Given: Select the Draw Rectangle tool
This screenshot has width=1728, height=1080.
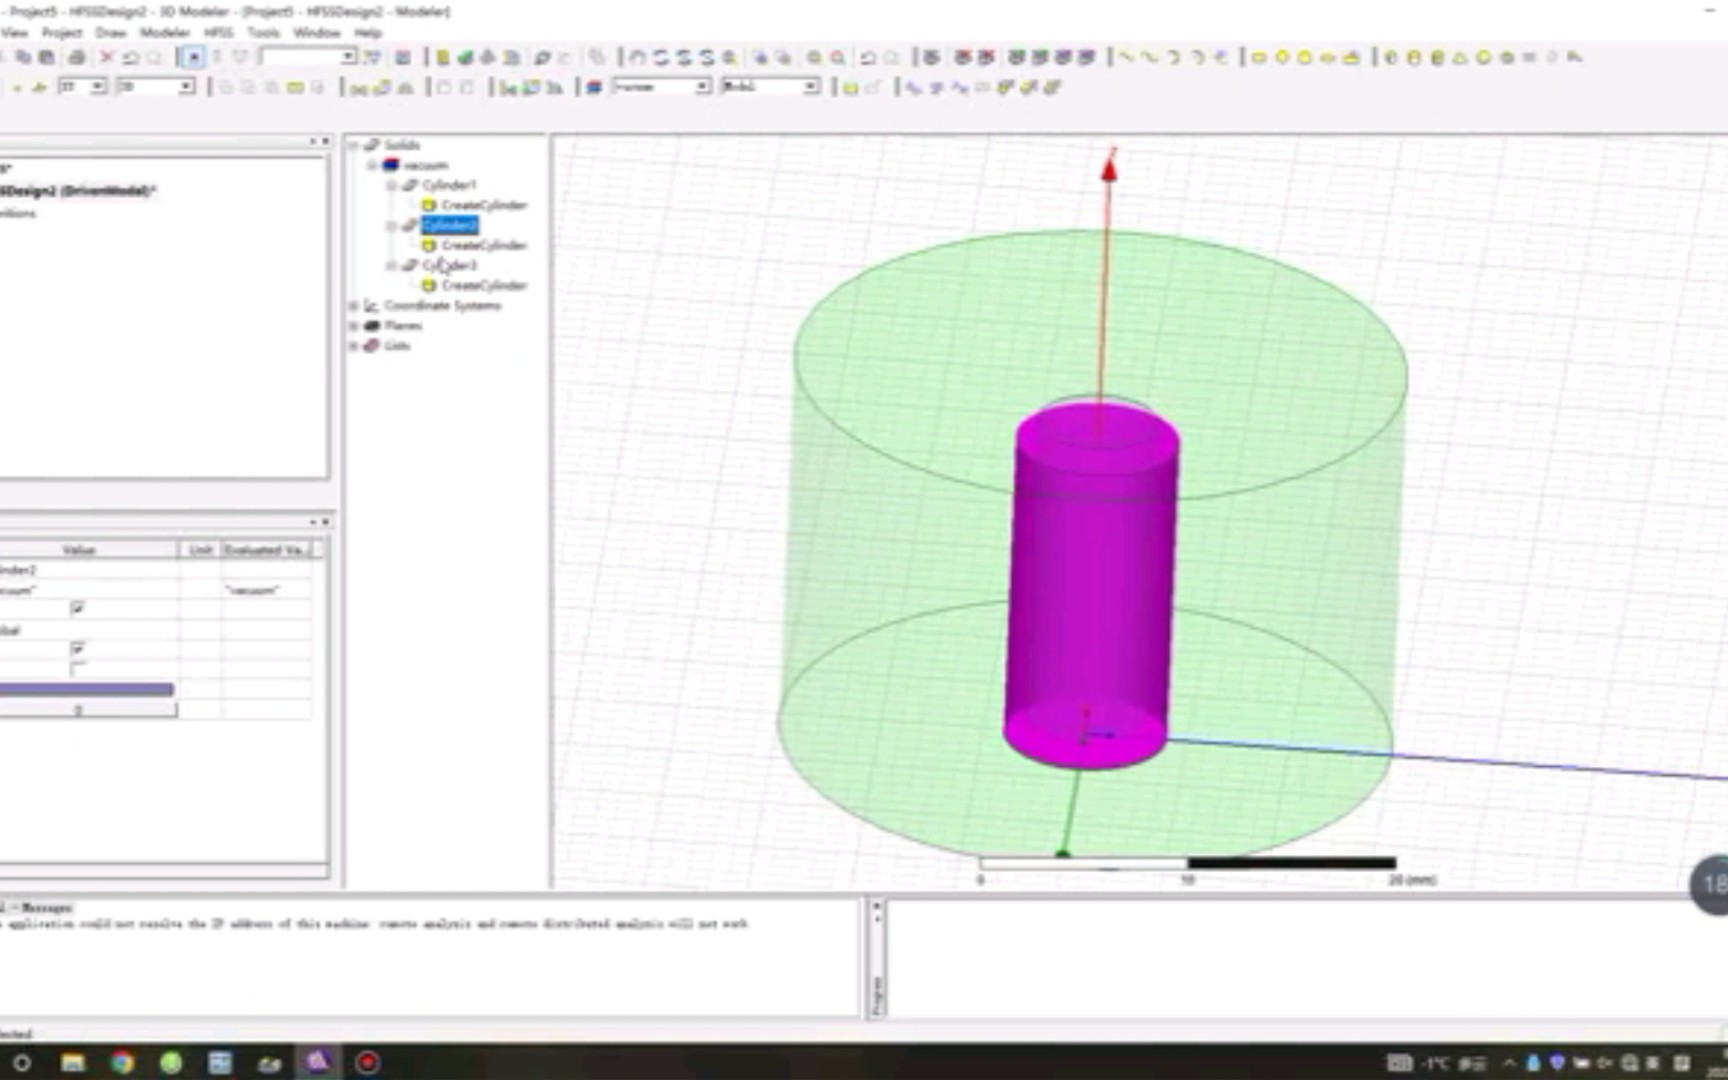Looking at the screenshot, I should point(1259,58).
